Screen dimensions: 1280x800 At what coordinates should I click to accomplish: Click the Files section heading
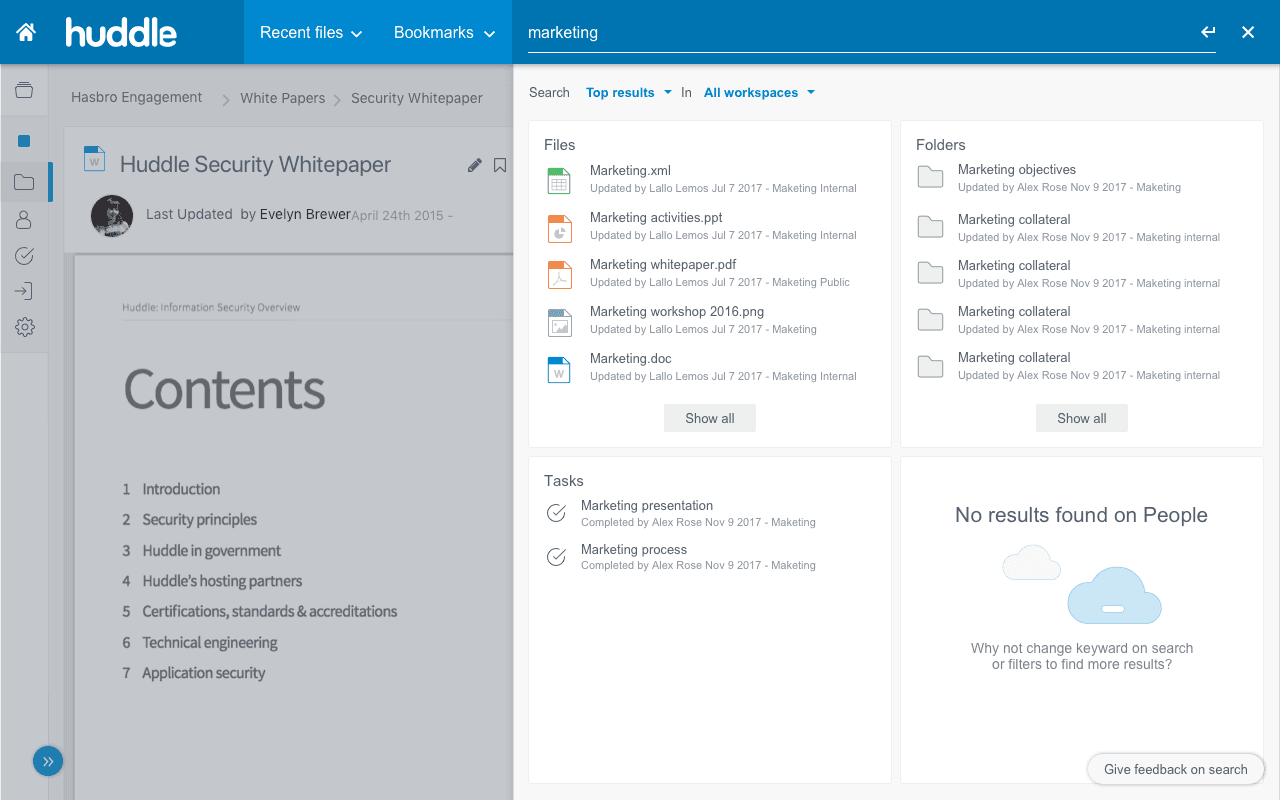click(560, 145)
